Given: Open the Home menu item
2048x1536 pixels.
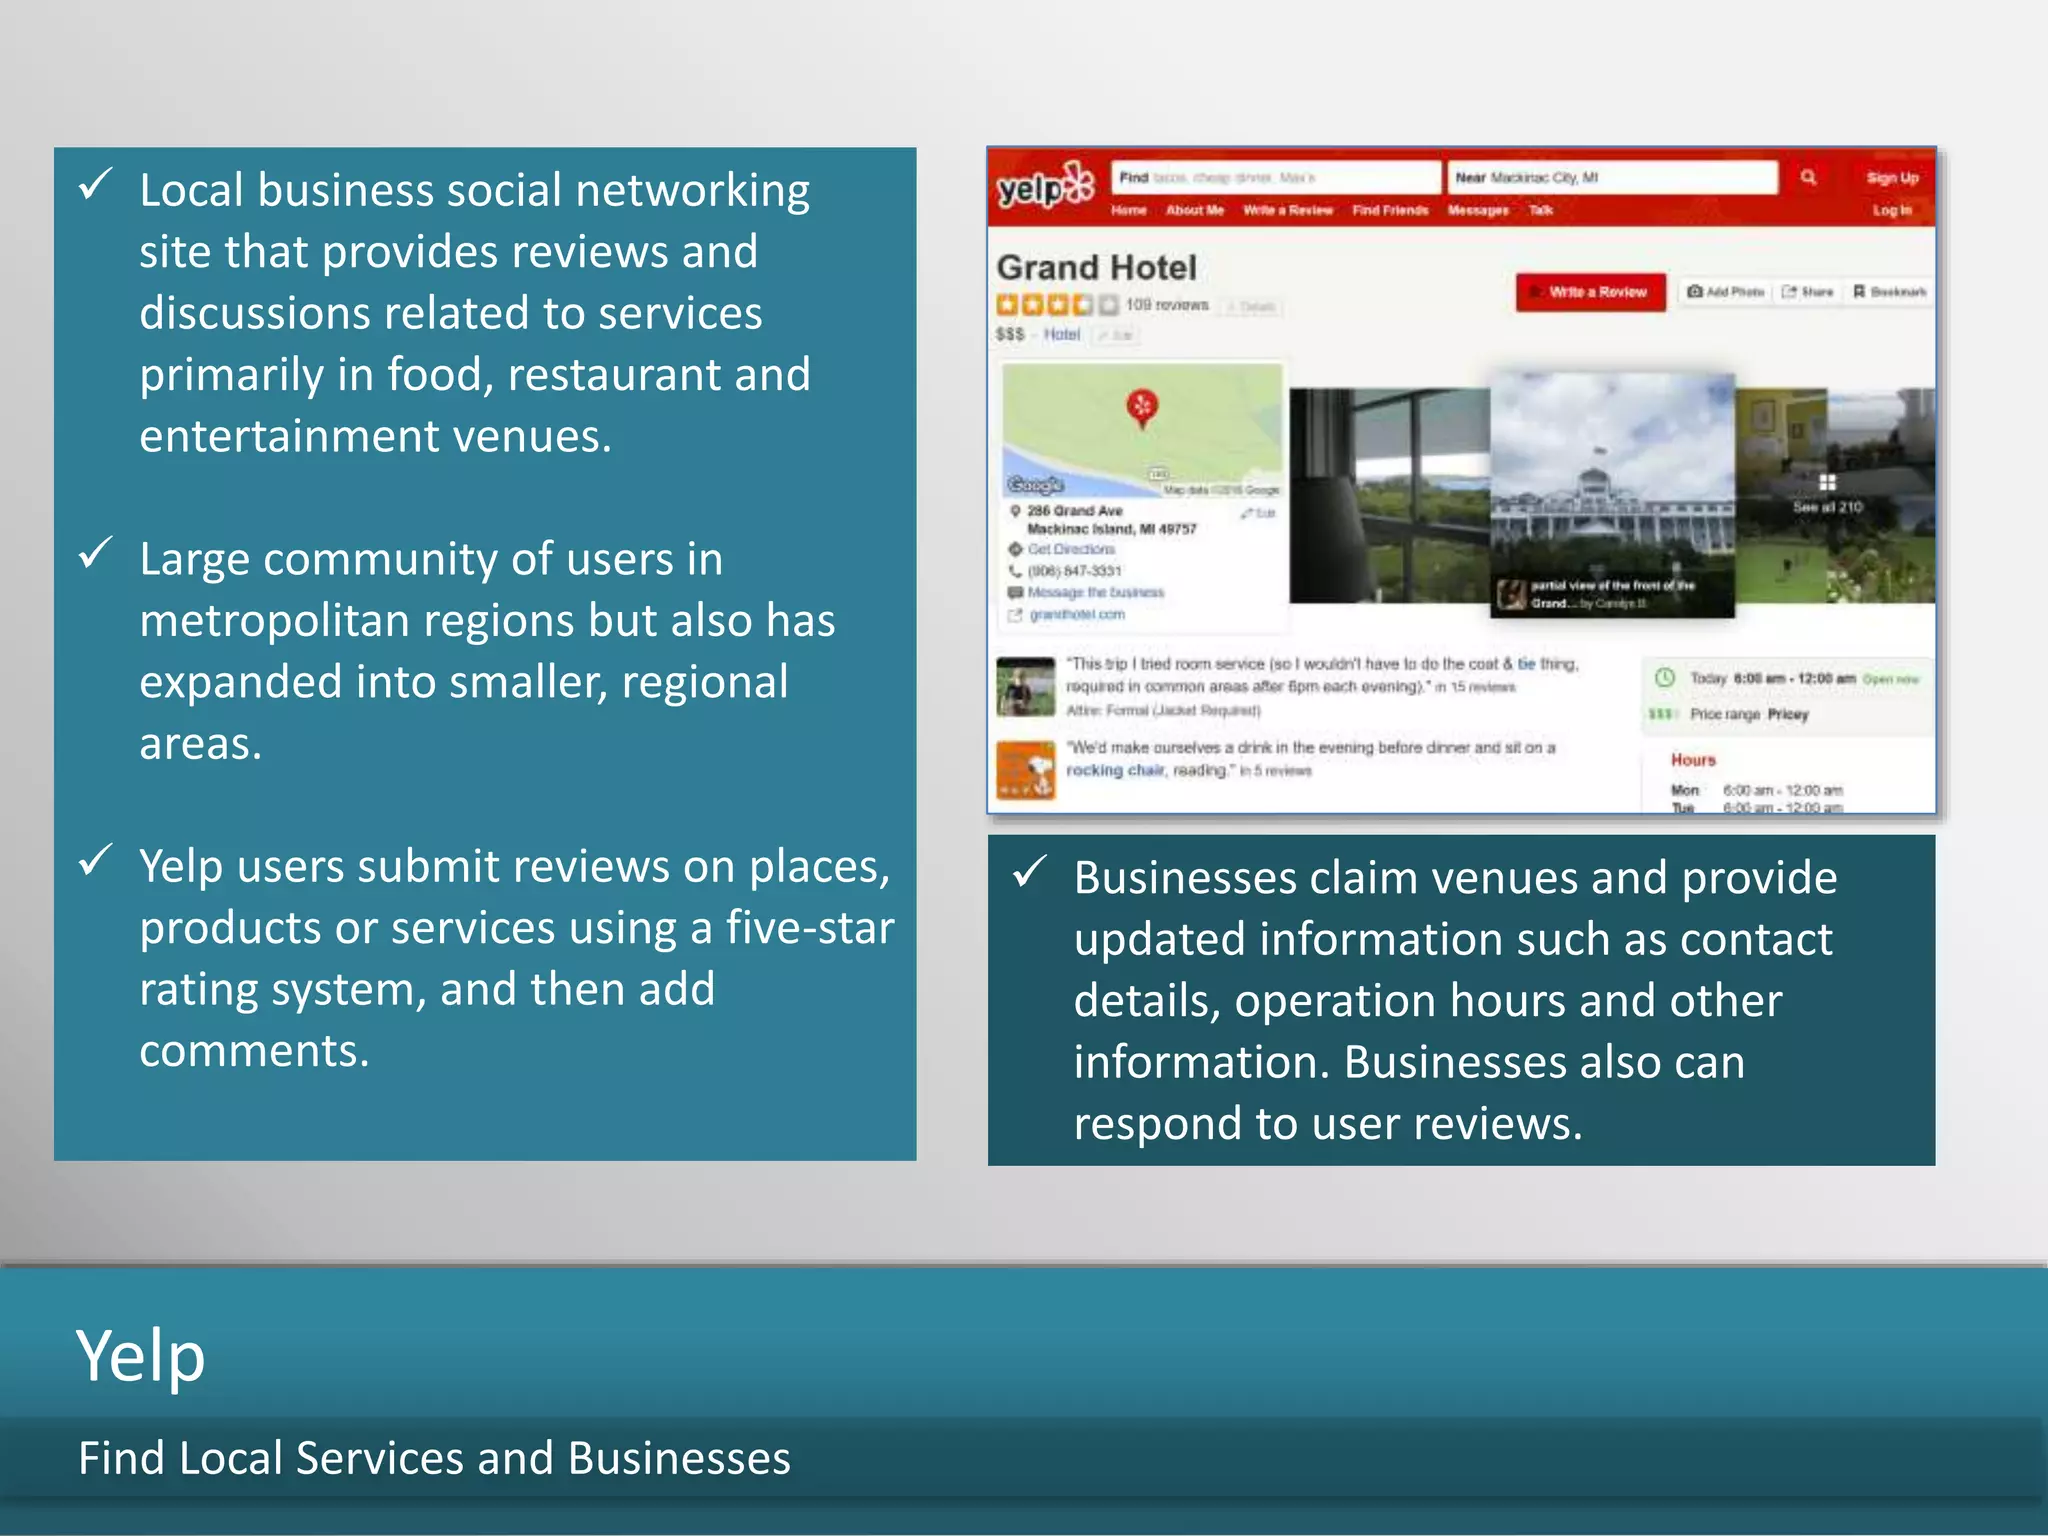Looking at the screenshot, I should (1129, 210).
